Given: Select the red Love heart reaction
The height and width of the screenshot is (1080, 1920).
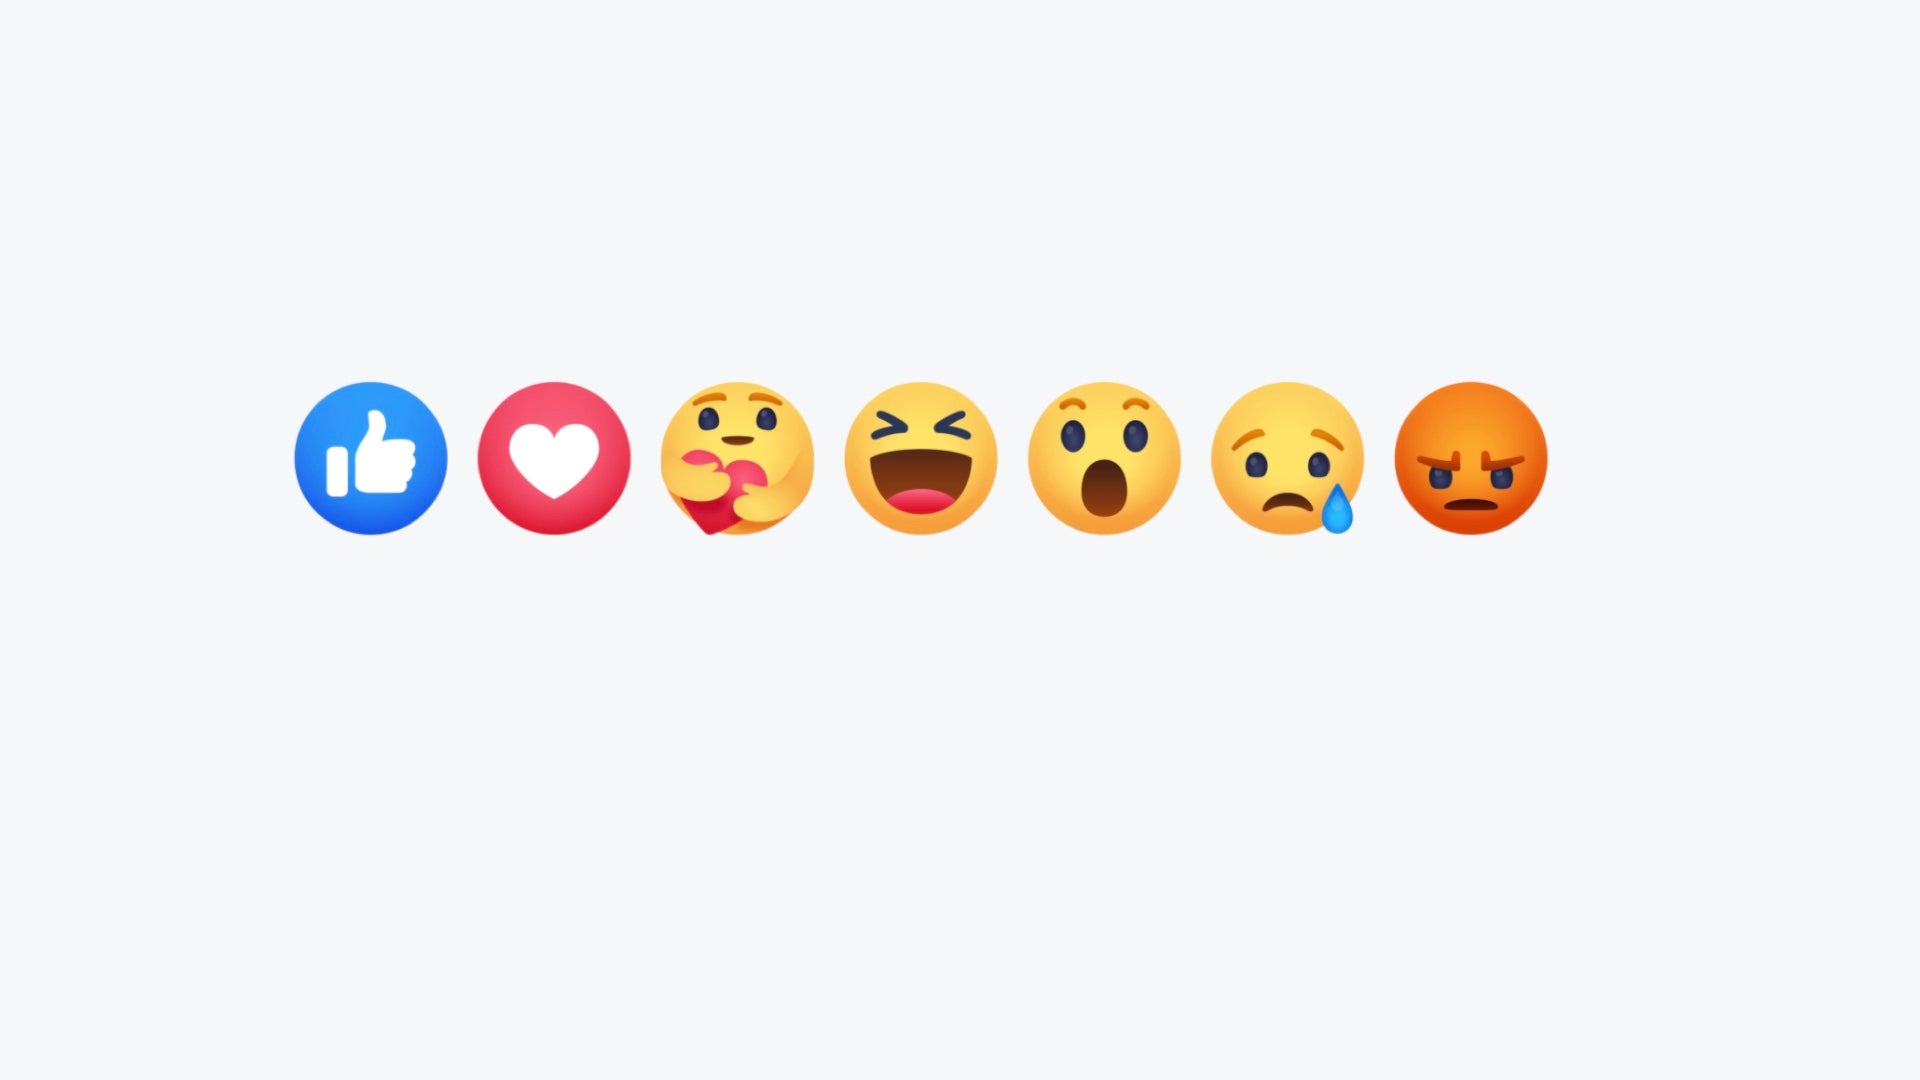Looking at the screenshot, I should pos(554,458).
